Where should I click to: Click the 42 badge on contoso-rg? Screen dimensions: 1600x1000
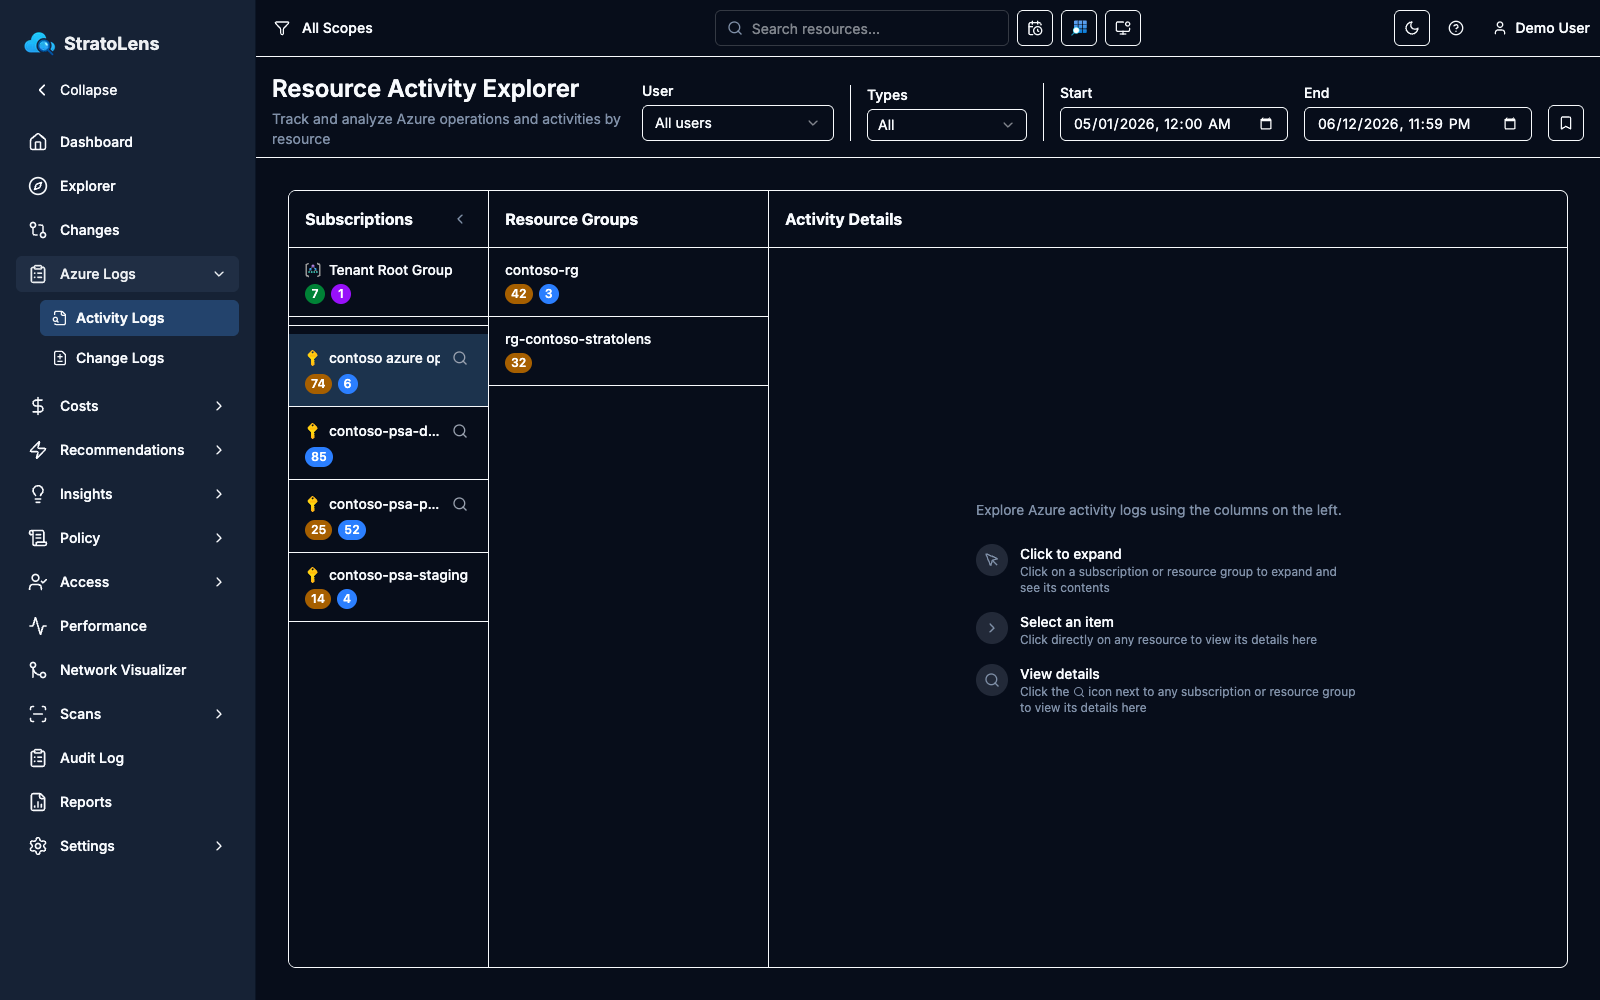[x=518, y=294]
